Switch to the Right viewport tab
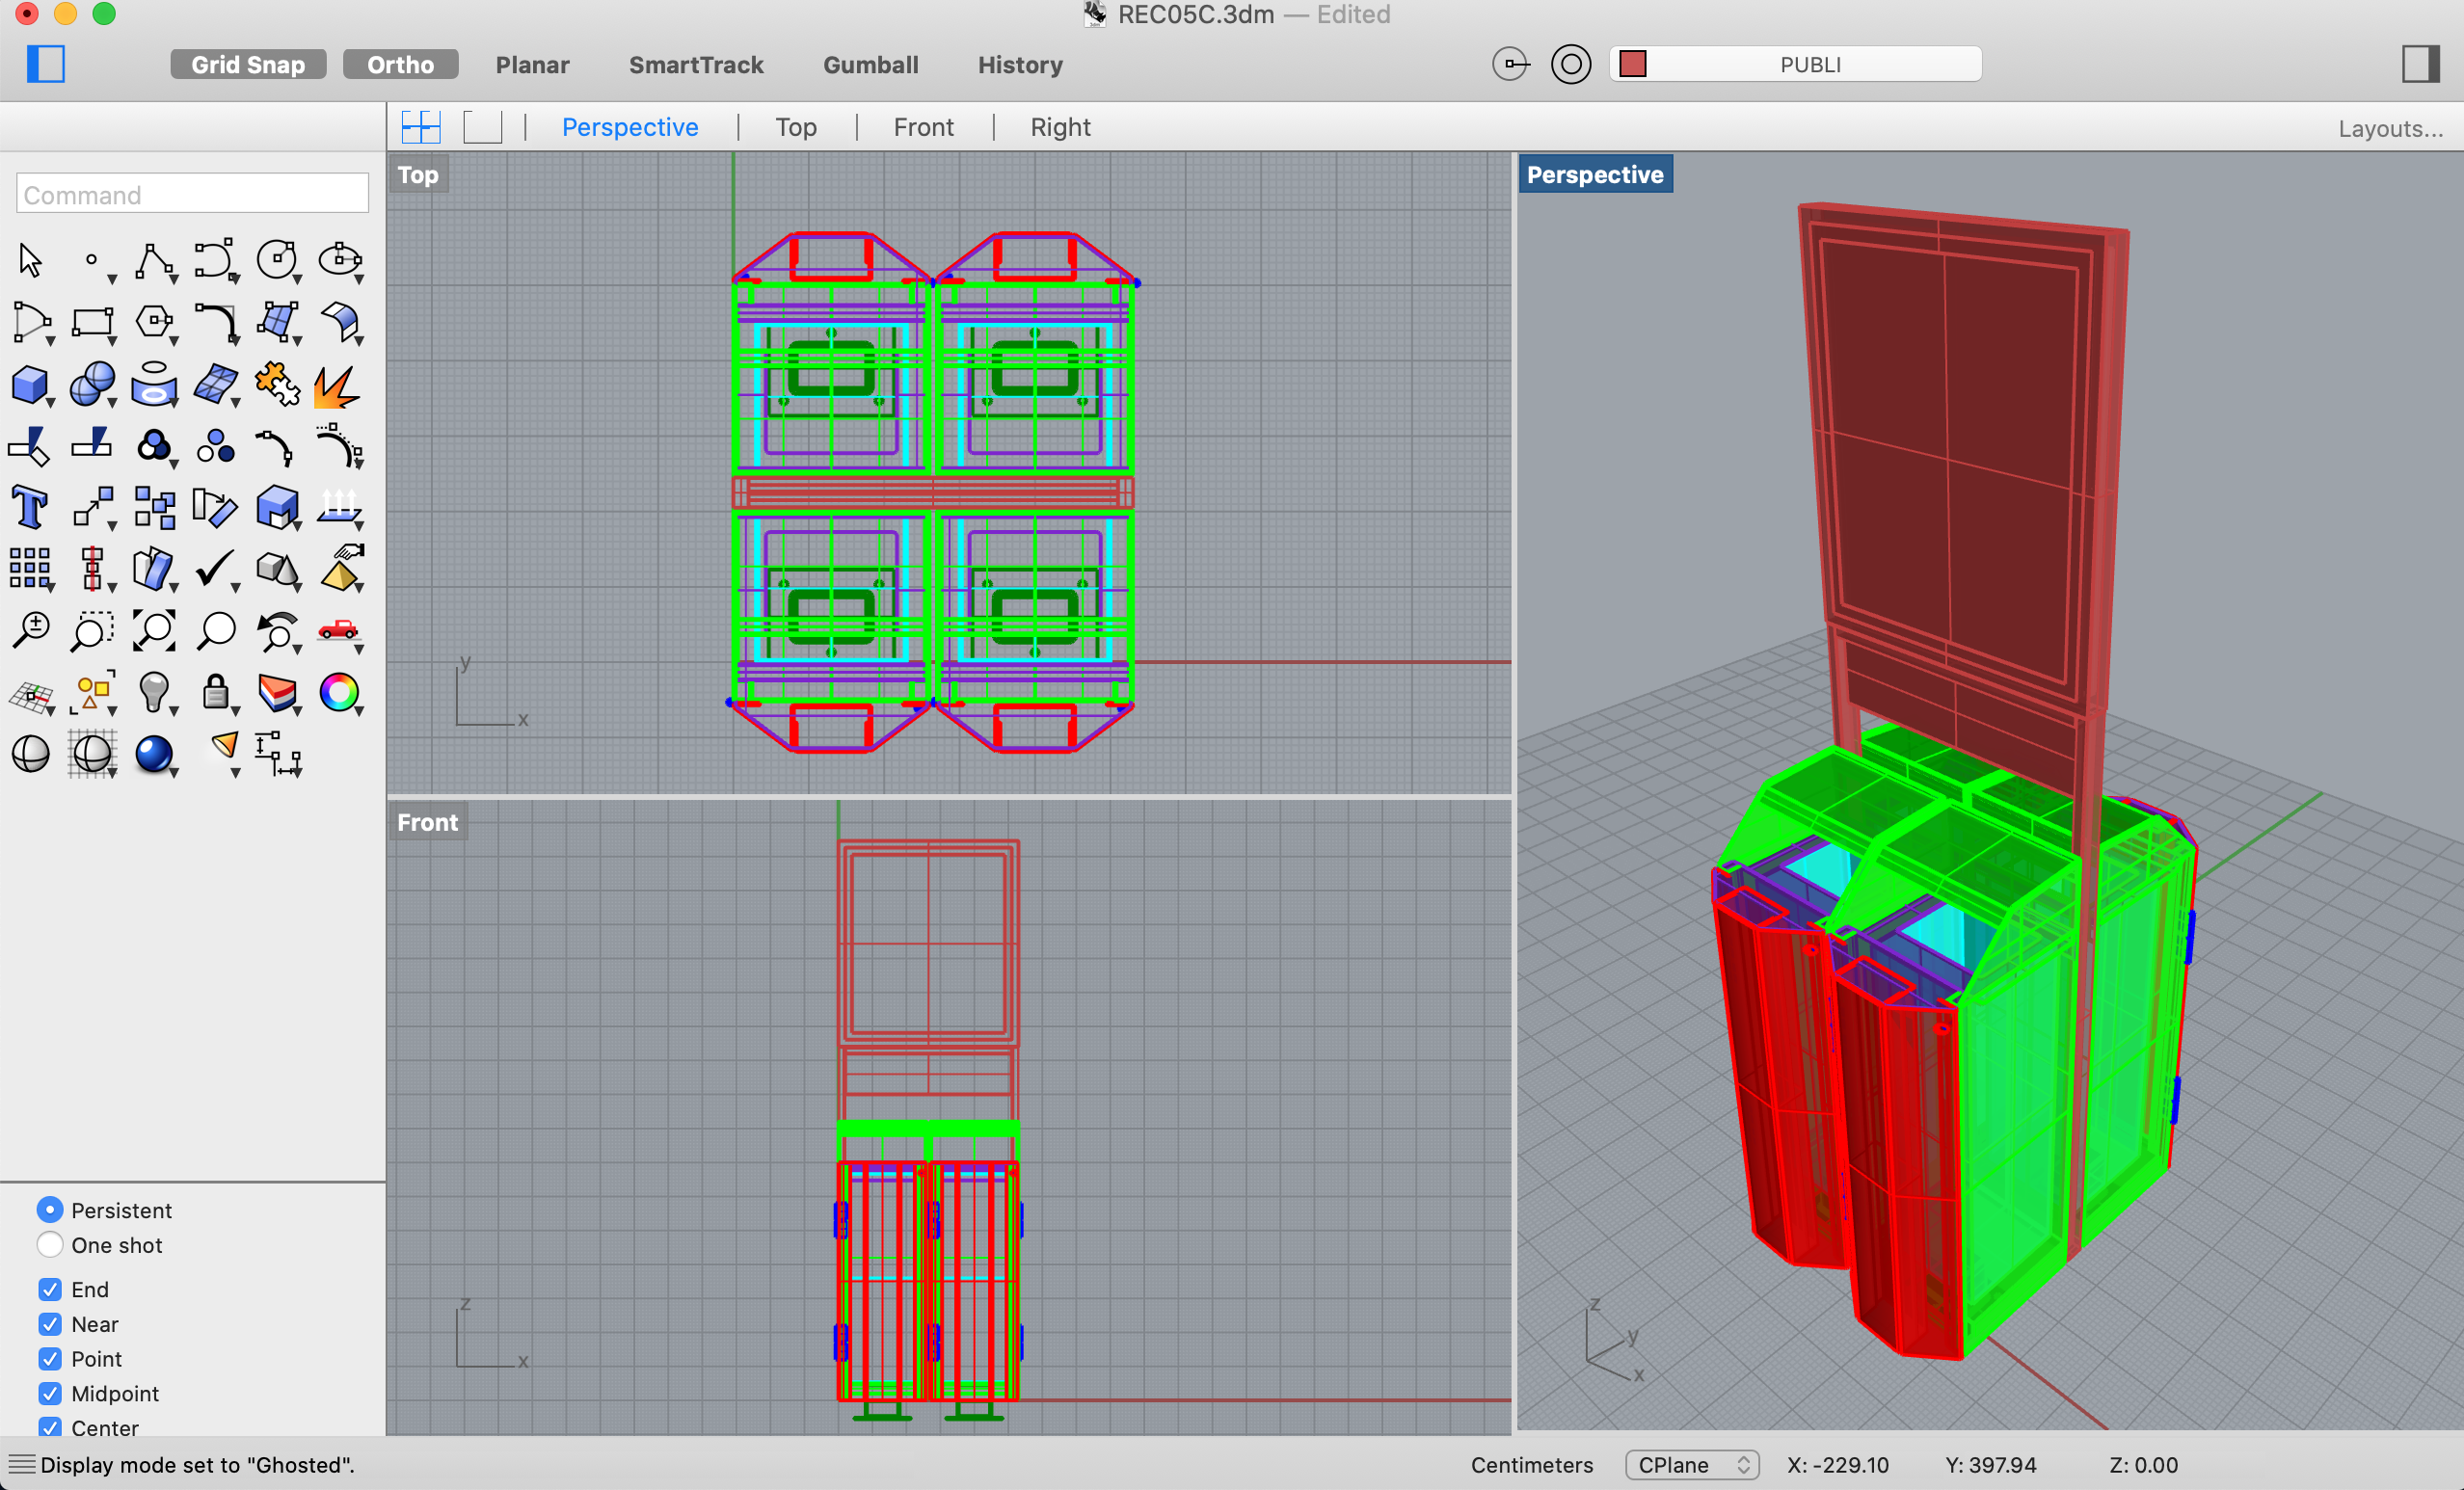Screen dimensions: 2464x1490 (1060, 127)
